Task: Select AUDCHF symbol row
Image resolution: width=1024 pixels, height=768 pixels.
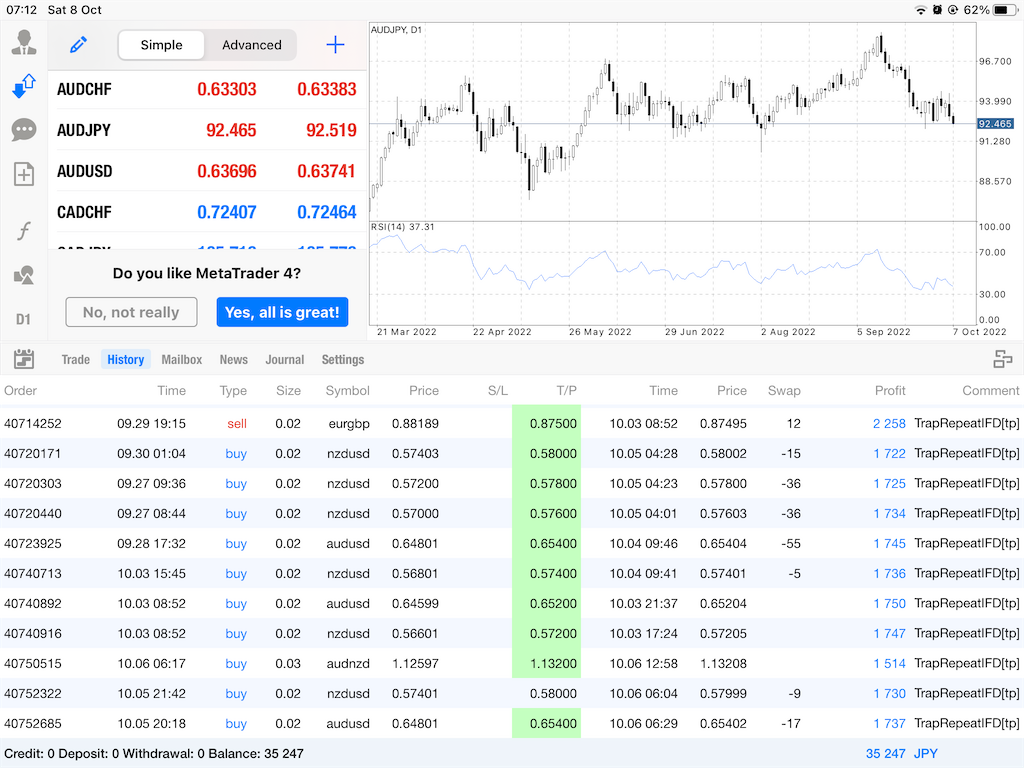Action: click(208, 89)
